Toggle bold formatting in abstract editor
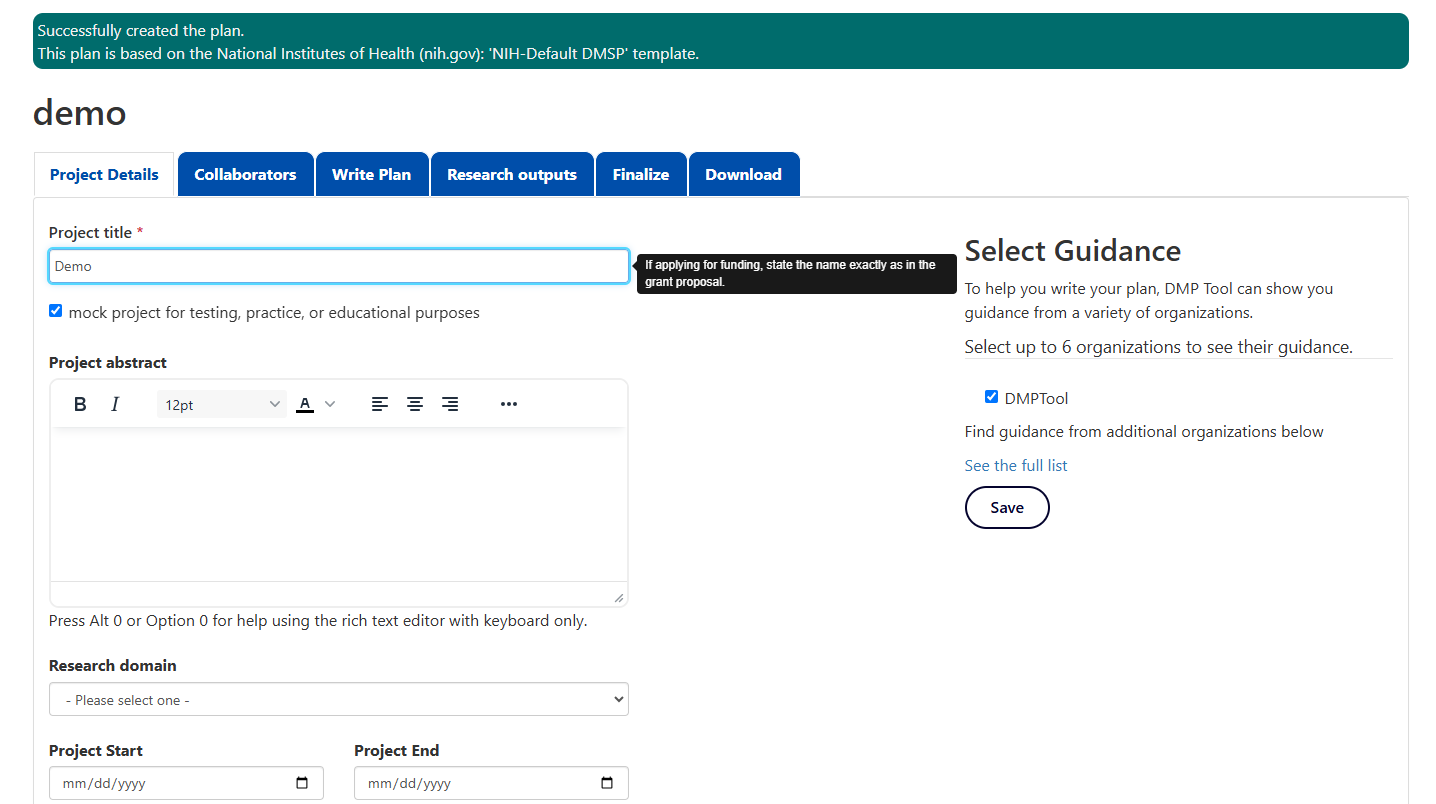 point(80,404)
